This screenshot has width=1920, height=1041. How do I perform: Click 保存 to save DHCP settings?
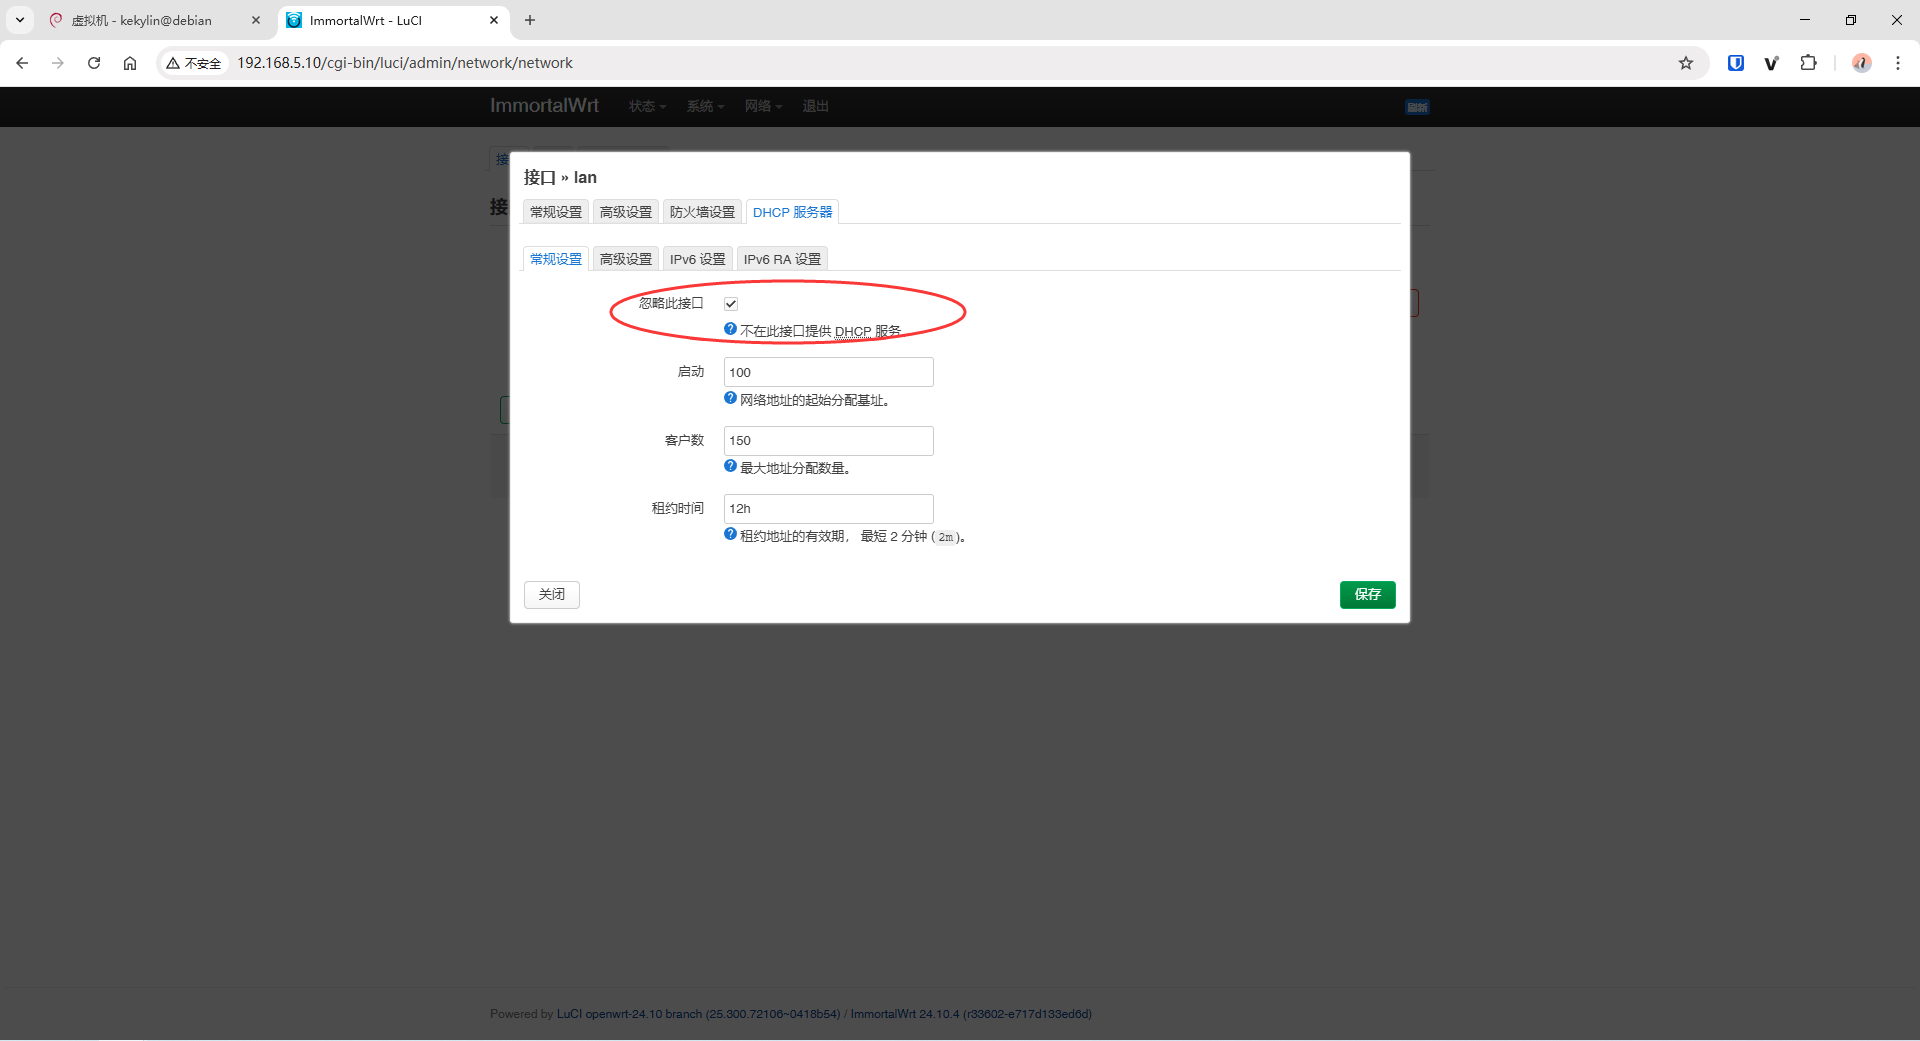coord(1367,594)
